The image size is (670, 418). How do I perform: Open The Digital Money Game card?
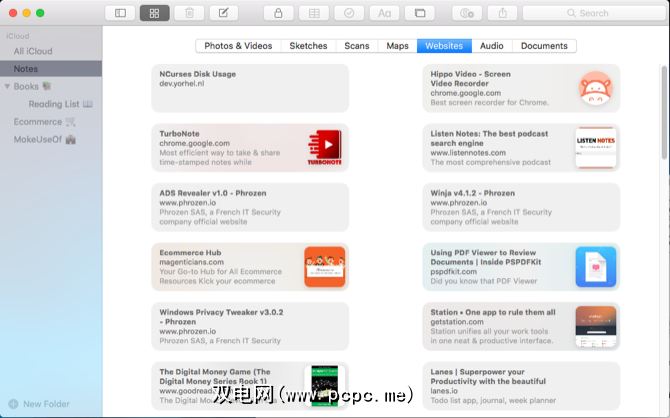coord(250,386)
